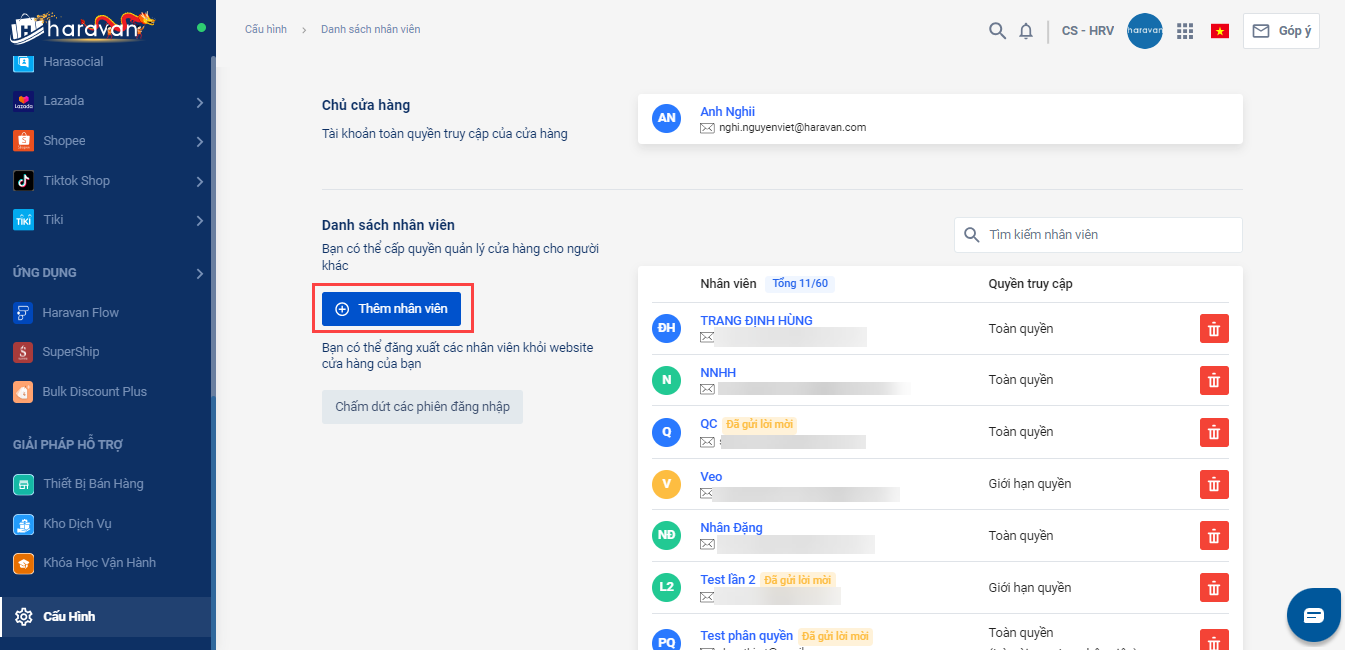
Task: Open Test lần 2 employee link
Action: click(728, 580)
